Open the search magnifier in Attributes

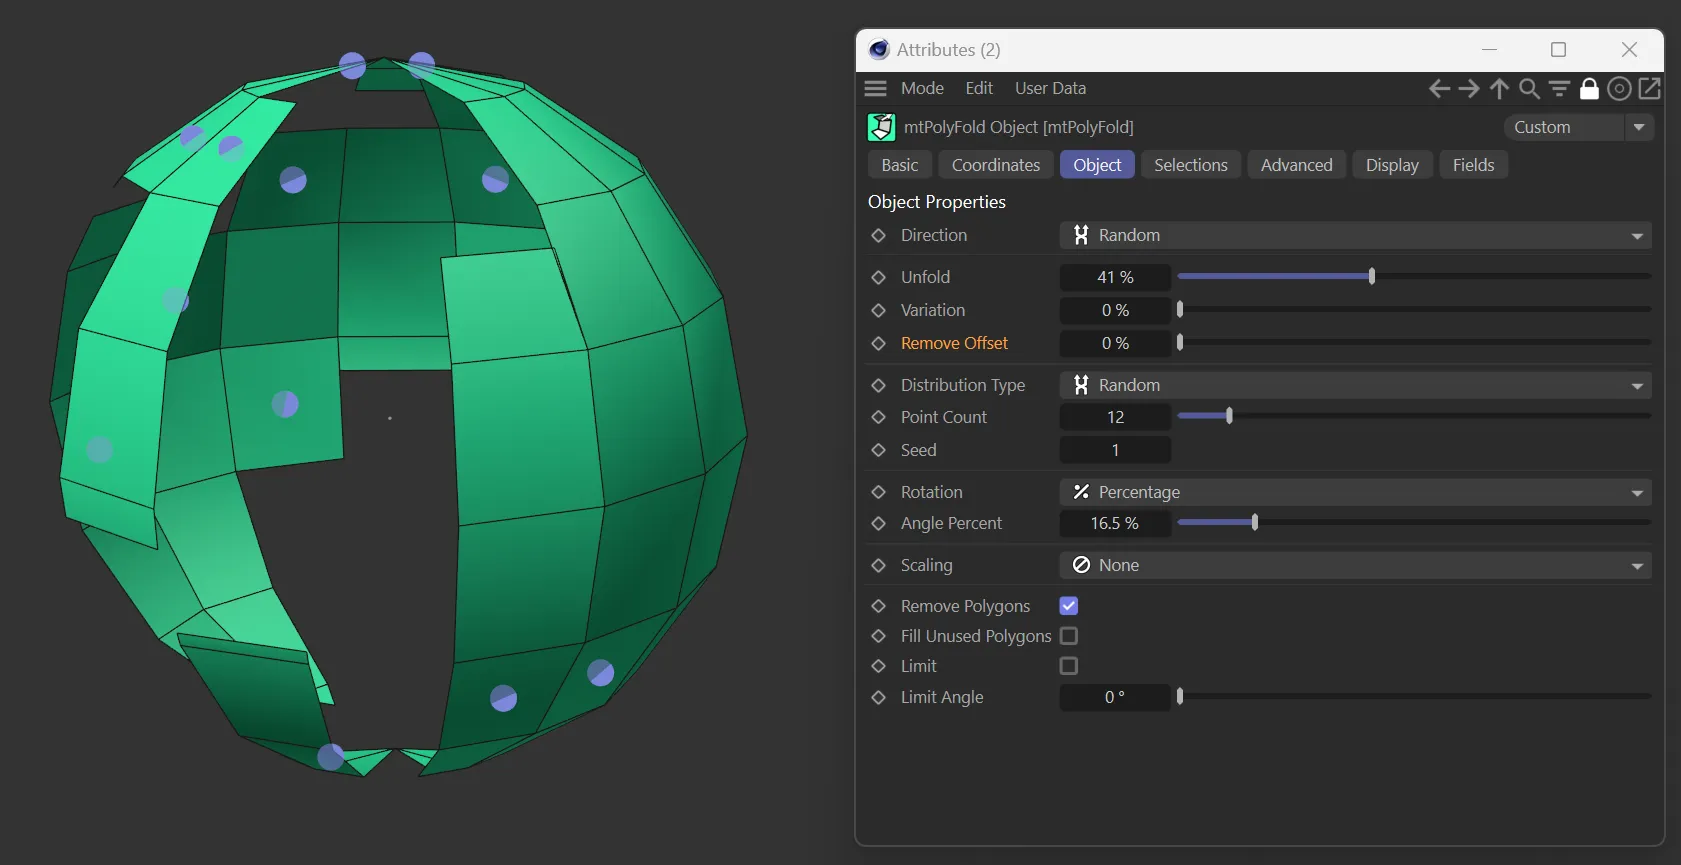coord(1529,89)
